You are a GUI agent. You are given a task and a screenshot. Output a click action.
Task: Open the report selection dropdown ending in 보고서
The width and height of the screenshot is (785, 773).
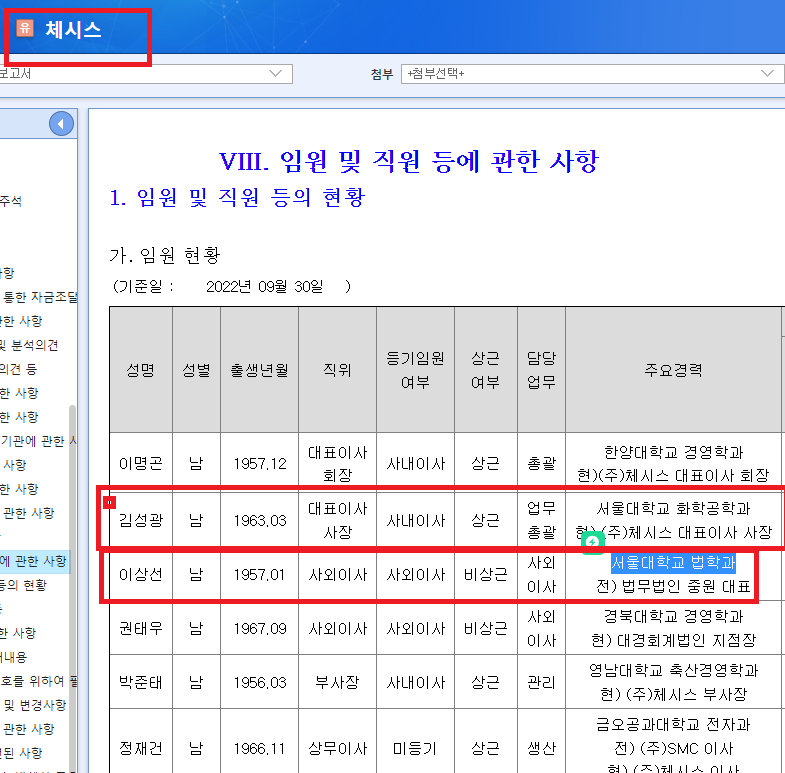pos(145,74)
